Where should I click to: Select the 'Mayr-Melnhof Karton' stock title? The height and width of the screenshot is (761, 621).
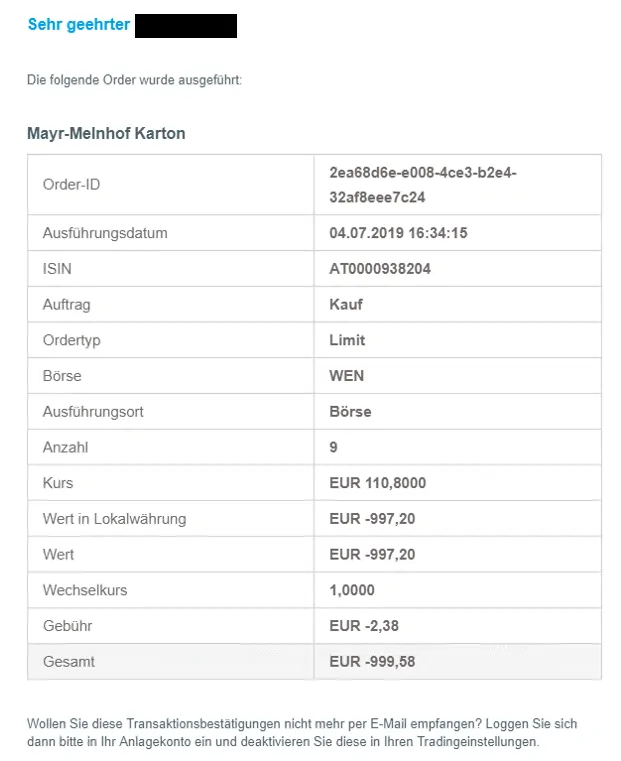tap(106, 133)
